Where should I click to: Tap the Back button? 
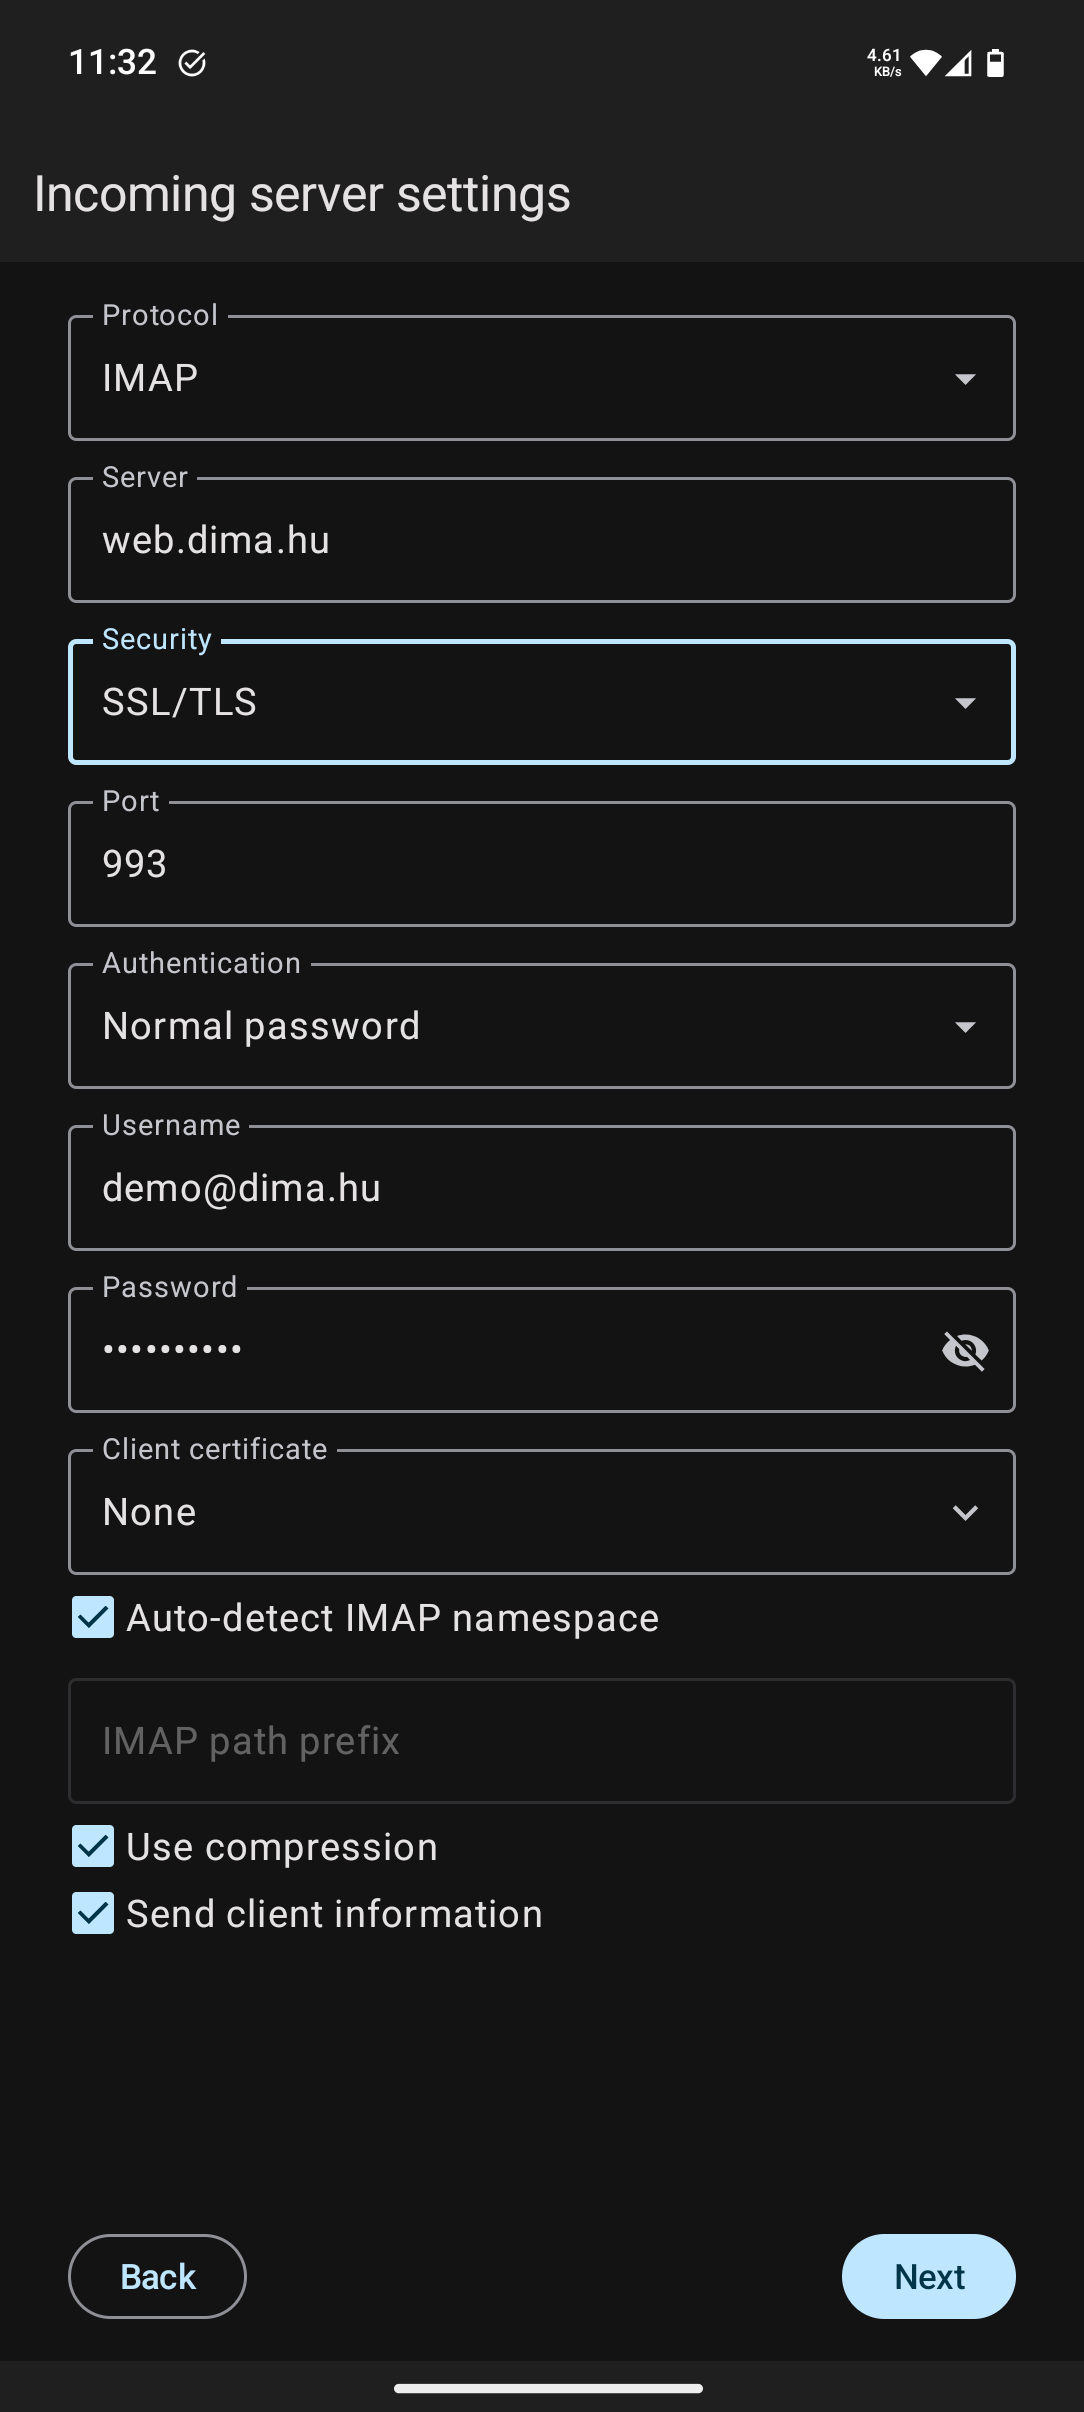(157, 2277)
